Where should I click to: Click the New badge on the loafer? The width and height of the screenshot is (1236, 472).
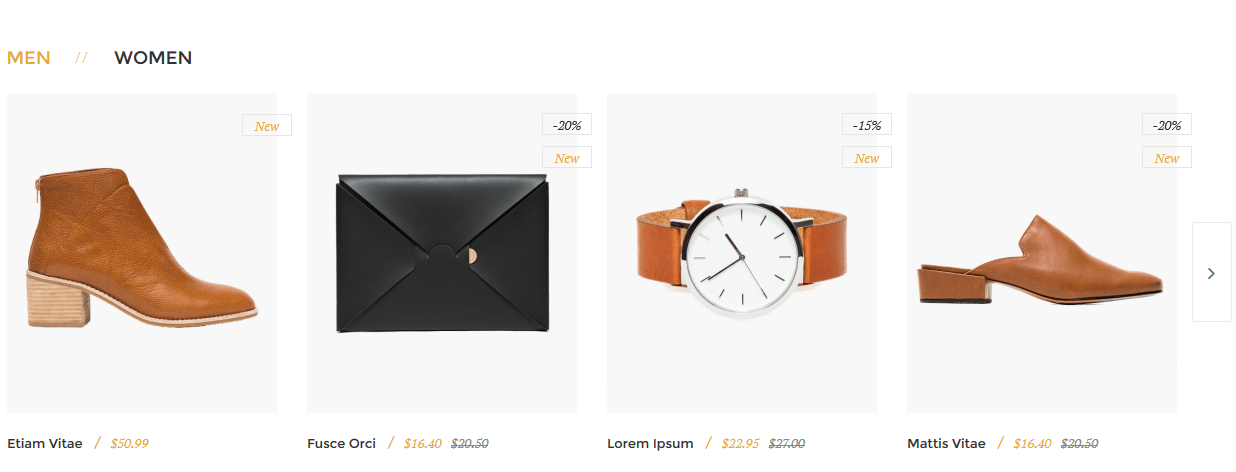pos(1167,158)
